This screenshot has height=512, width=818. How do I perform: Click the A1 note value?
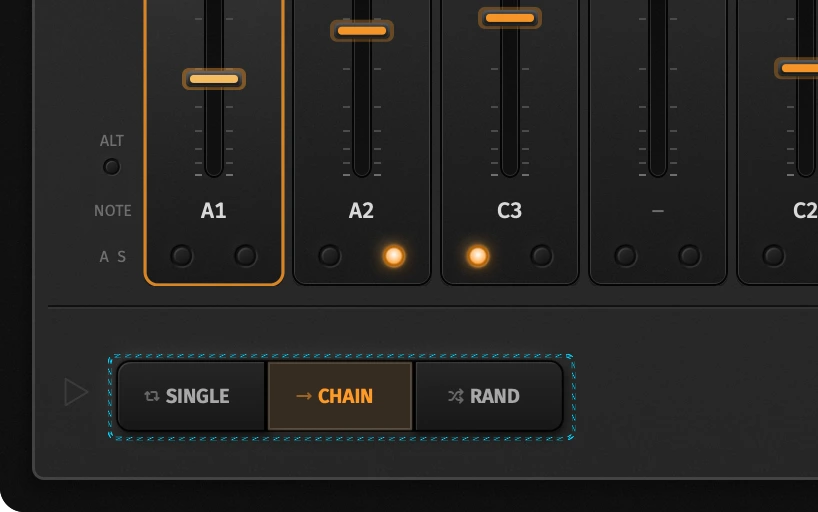coord(213,210)
